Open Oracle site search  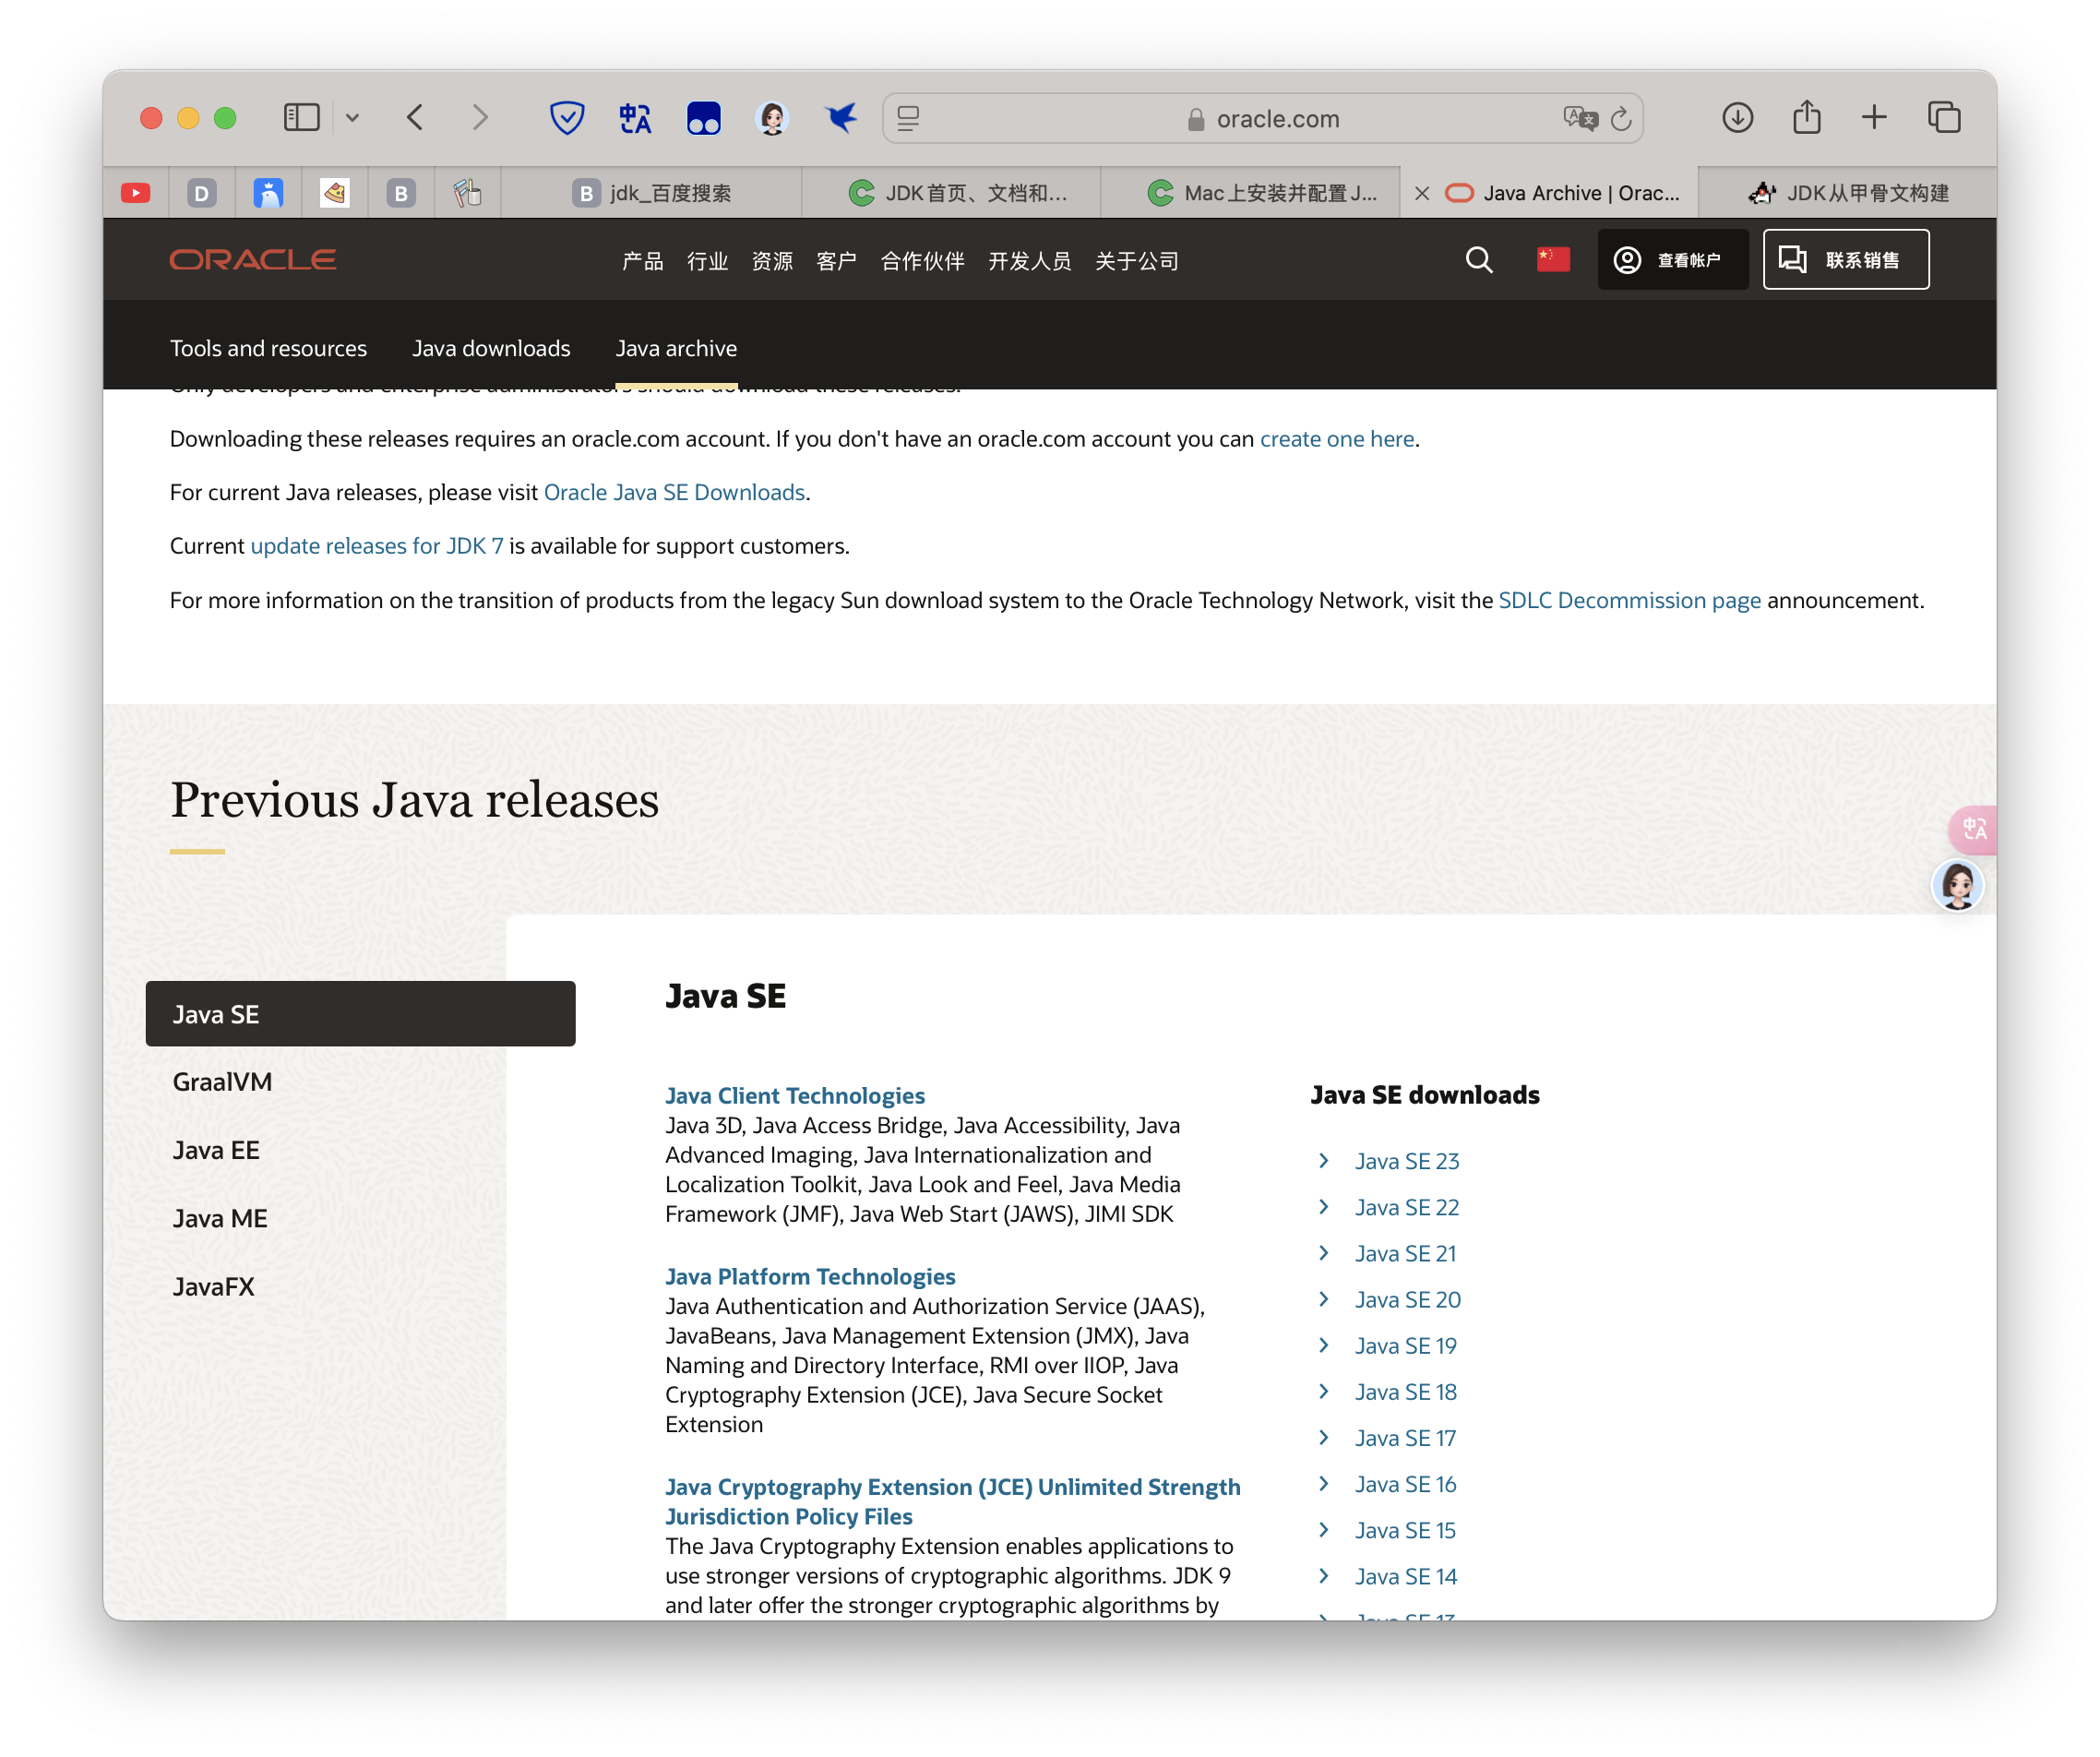[1479, 260]
